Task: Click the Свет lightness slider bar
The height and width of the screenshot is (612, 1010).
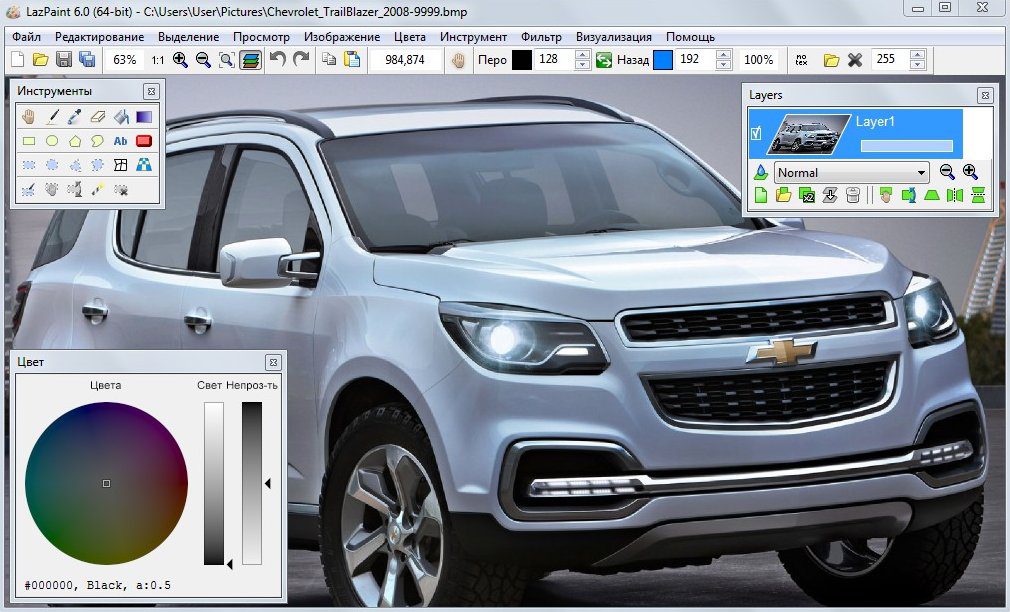Action: (214, 483)
